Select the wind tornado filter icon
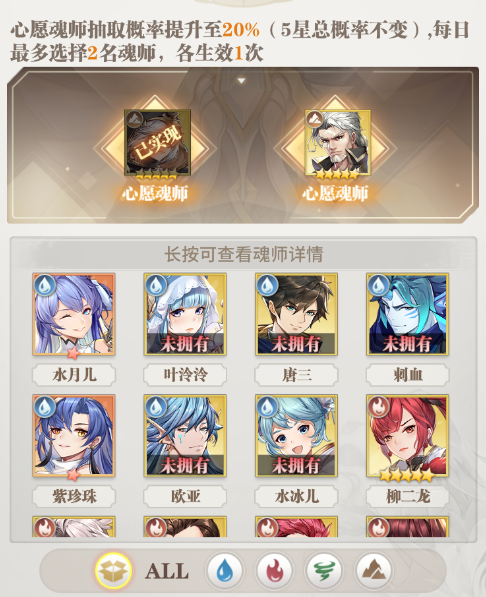486x597 pixels. click(323, 570)
